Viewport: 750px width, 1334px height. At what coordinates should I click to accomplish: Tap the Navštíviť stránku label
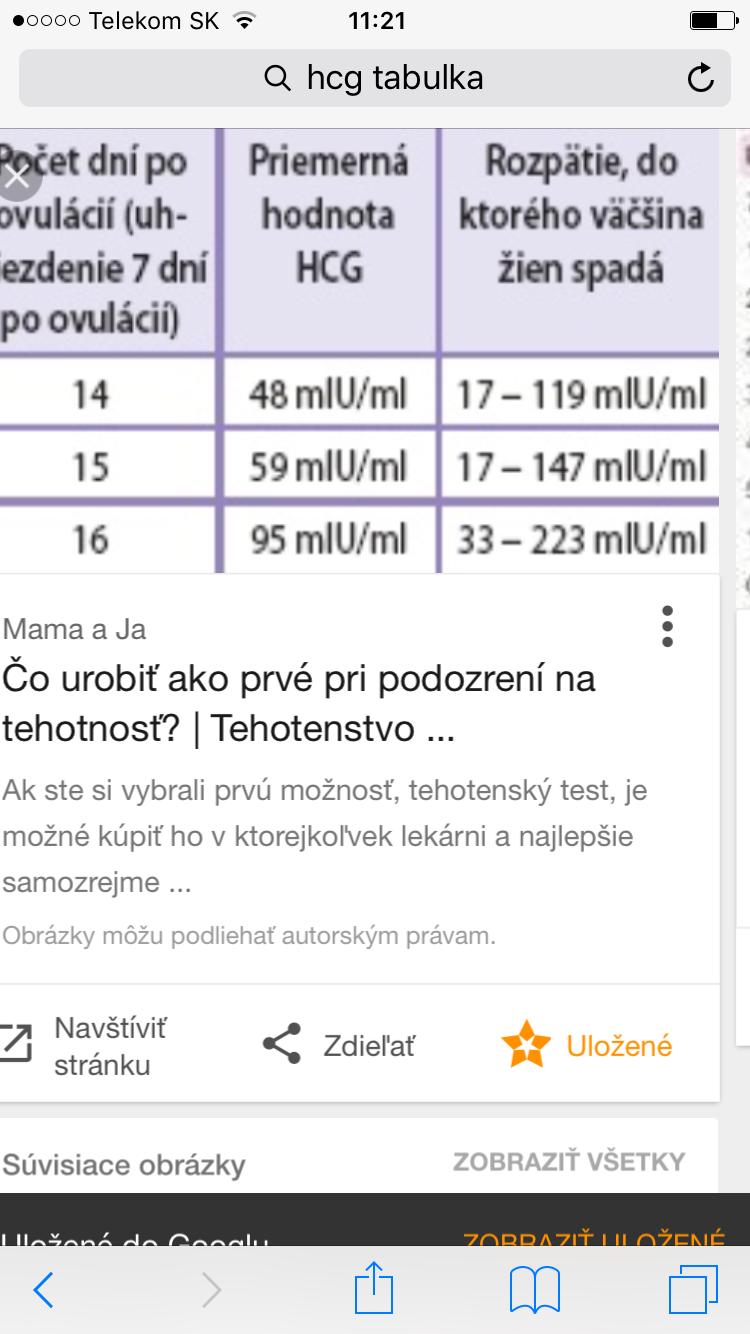pos(110,1045)
